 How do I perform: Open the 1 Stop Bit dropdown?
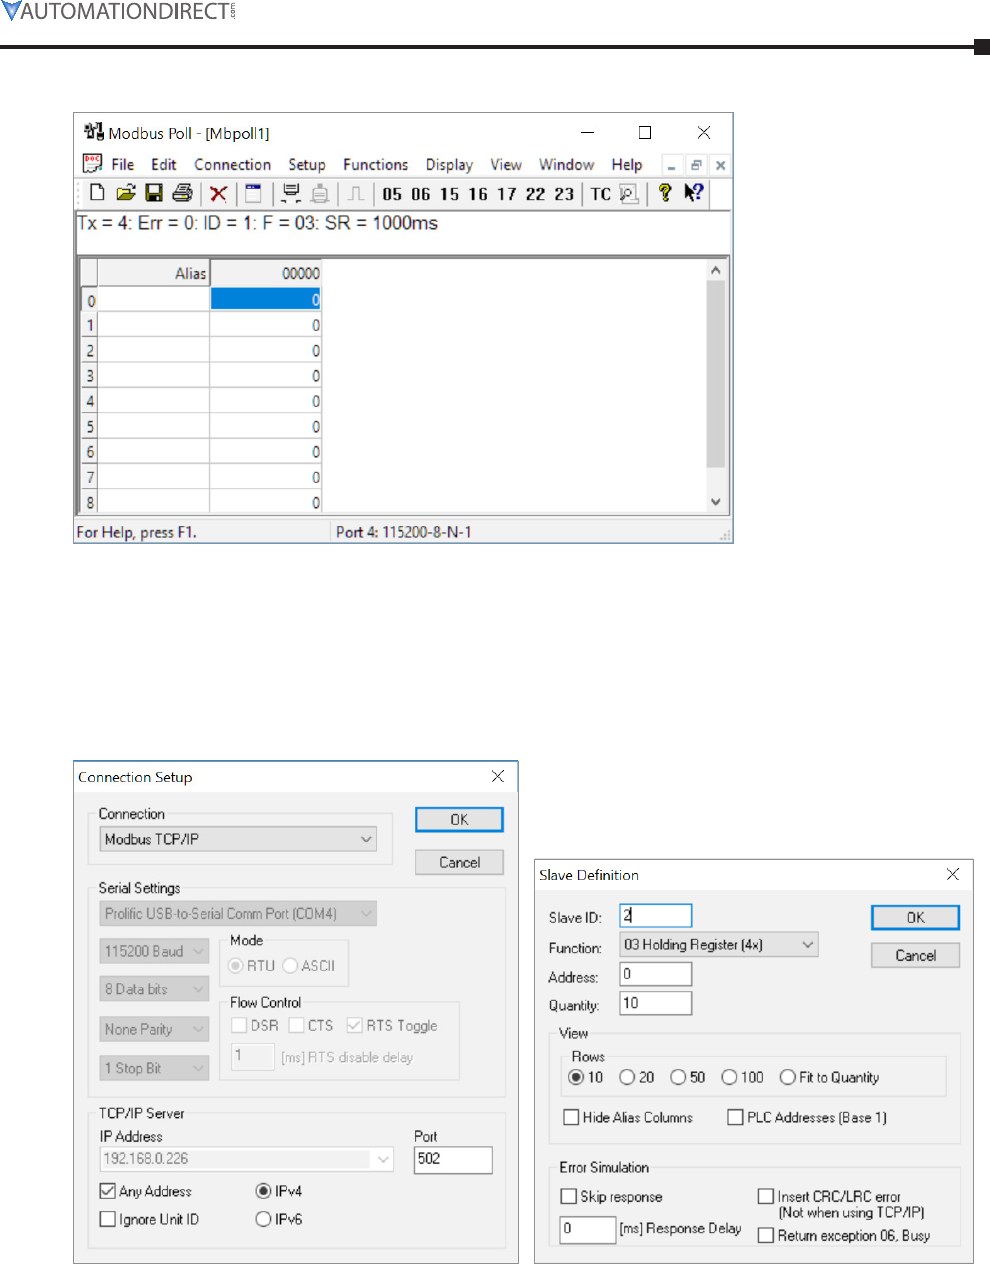click(154, 1068)
